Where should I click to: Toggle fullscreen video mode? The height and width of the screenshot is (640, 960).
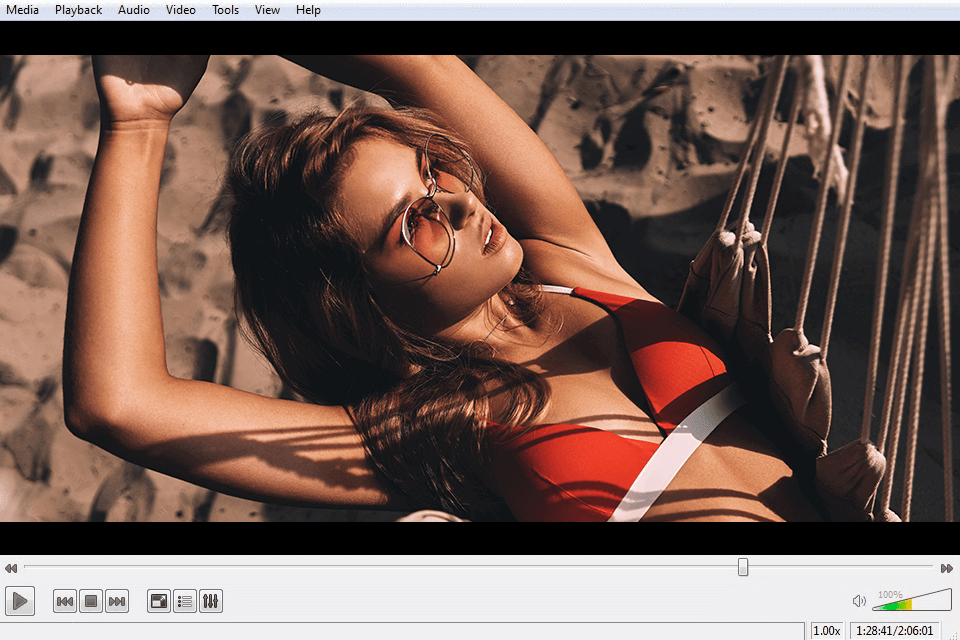tap(159, 601)
